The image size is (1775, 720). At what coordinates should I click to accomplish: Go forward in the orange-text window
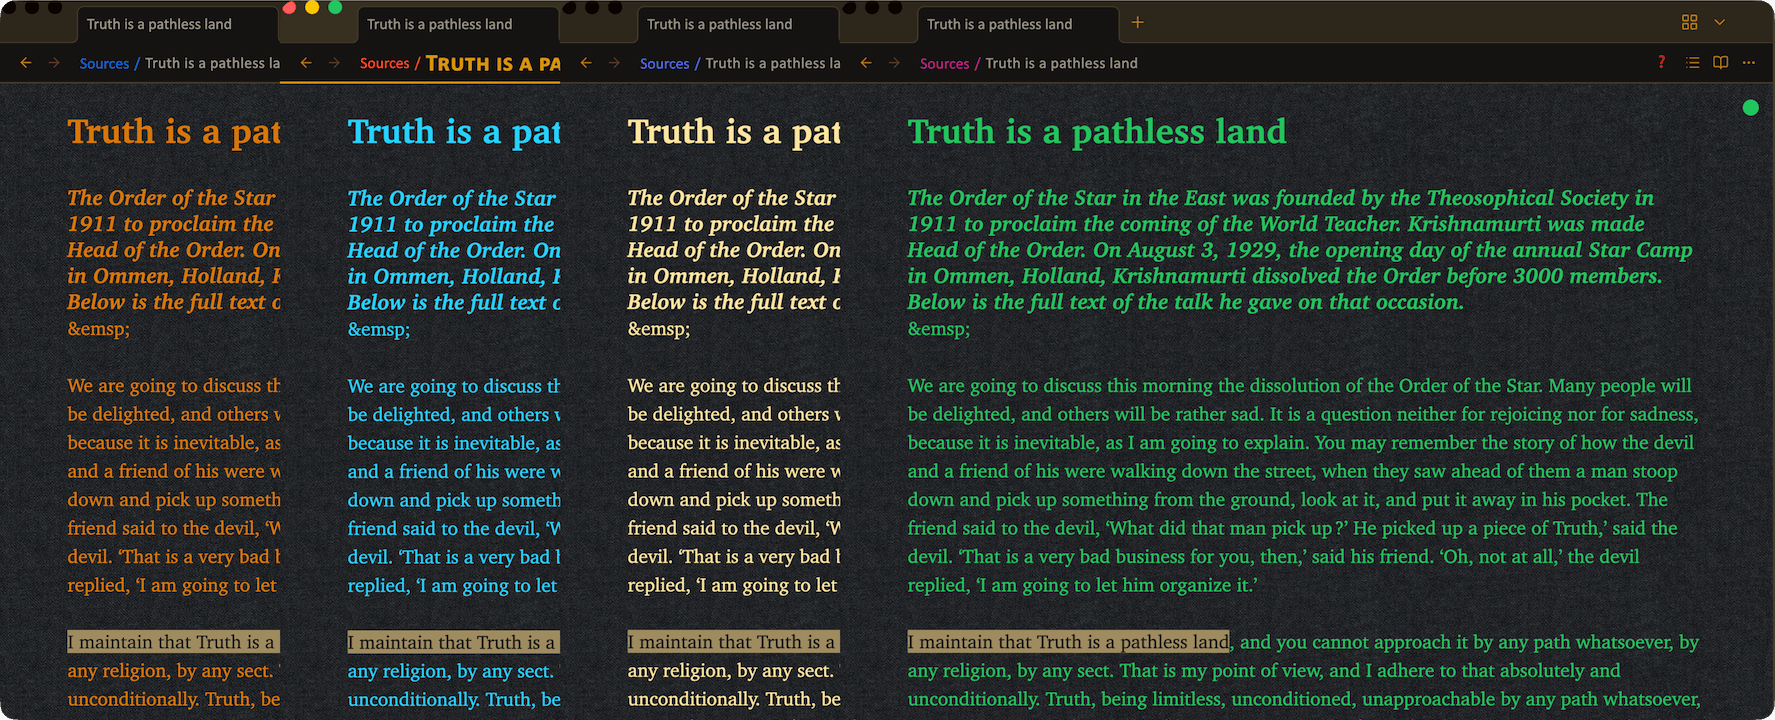point(54,63)
